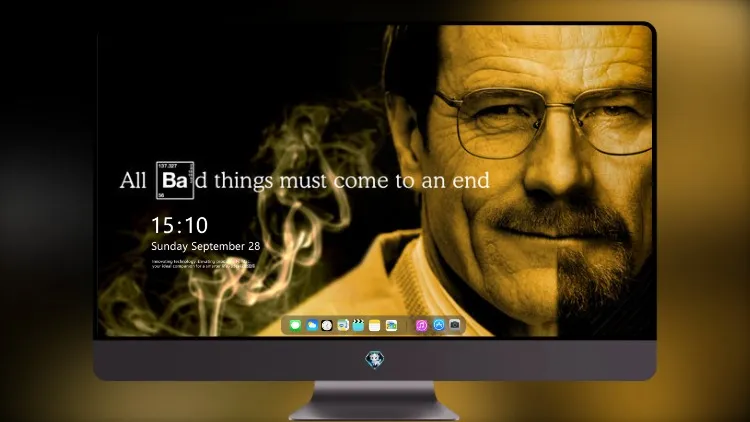Launch the clapperboard video app in dock
Viewport: 750px width, 422px height.
coord(358,325)
